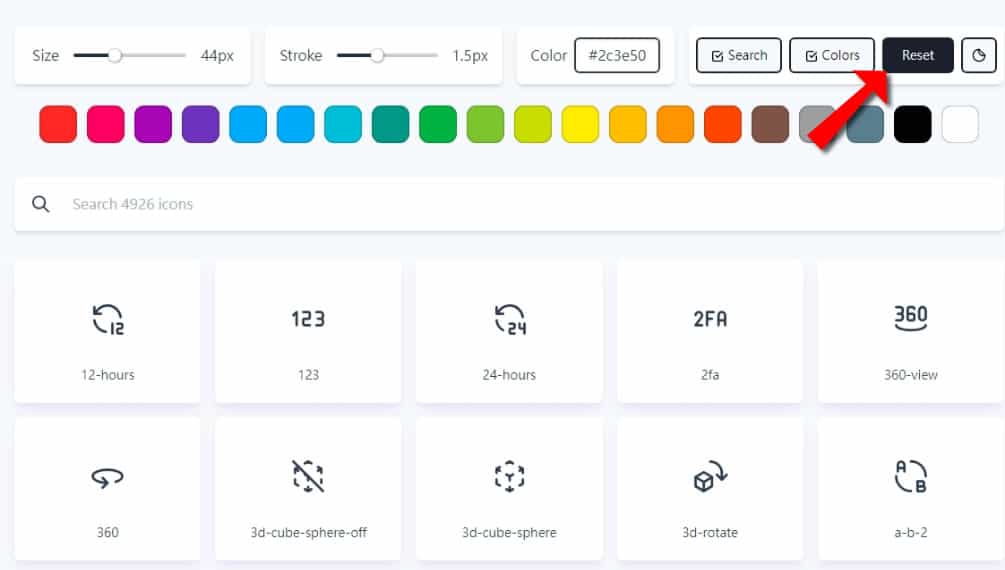Pick the pink color swatch
This screenshot has height=570, width=1005.
pyautogui.click(x=106, y=124)
